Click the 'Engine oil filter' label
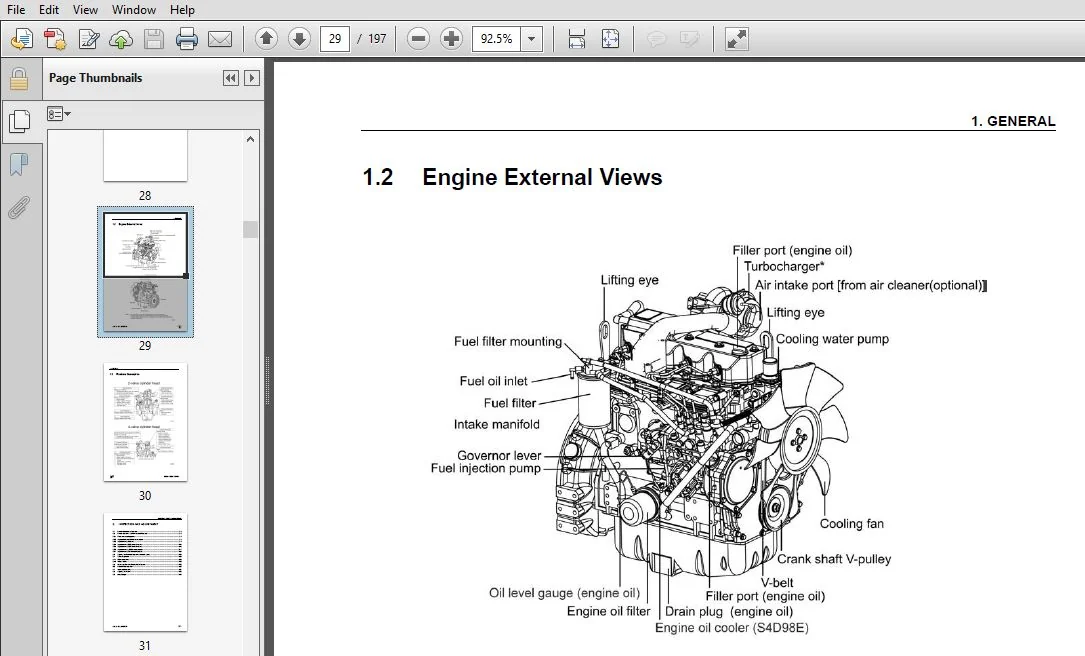This screenshot has width=1085, height=656. click(x=608, y=611)
